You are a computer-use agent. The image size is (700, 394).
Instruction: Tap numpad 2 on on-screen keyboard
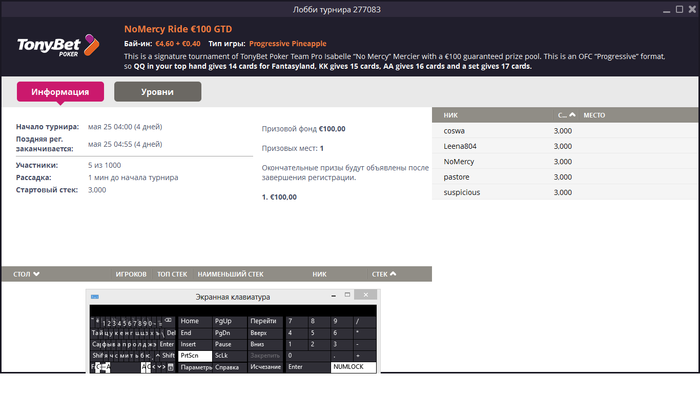(319, 344)
